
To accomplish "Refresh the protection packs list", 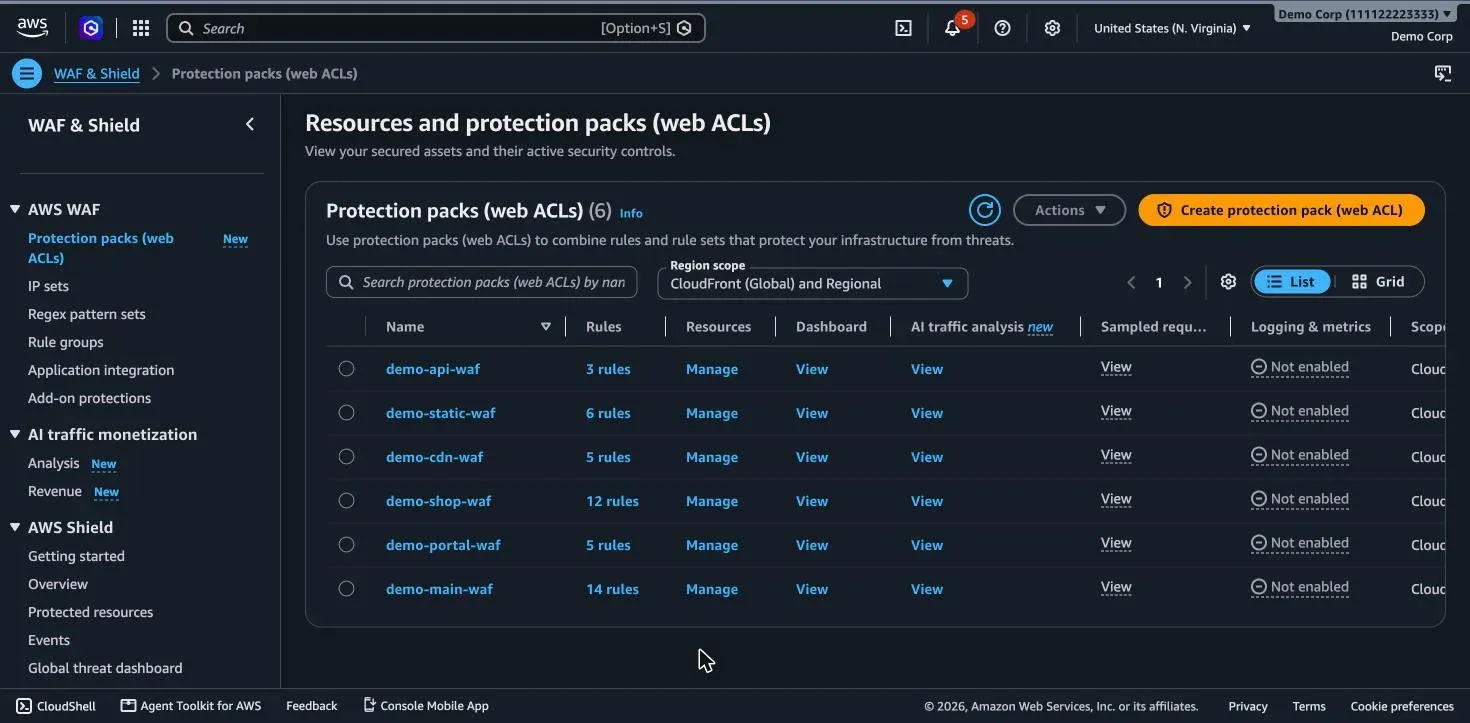I will coord(985,210).
